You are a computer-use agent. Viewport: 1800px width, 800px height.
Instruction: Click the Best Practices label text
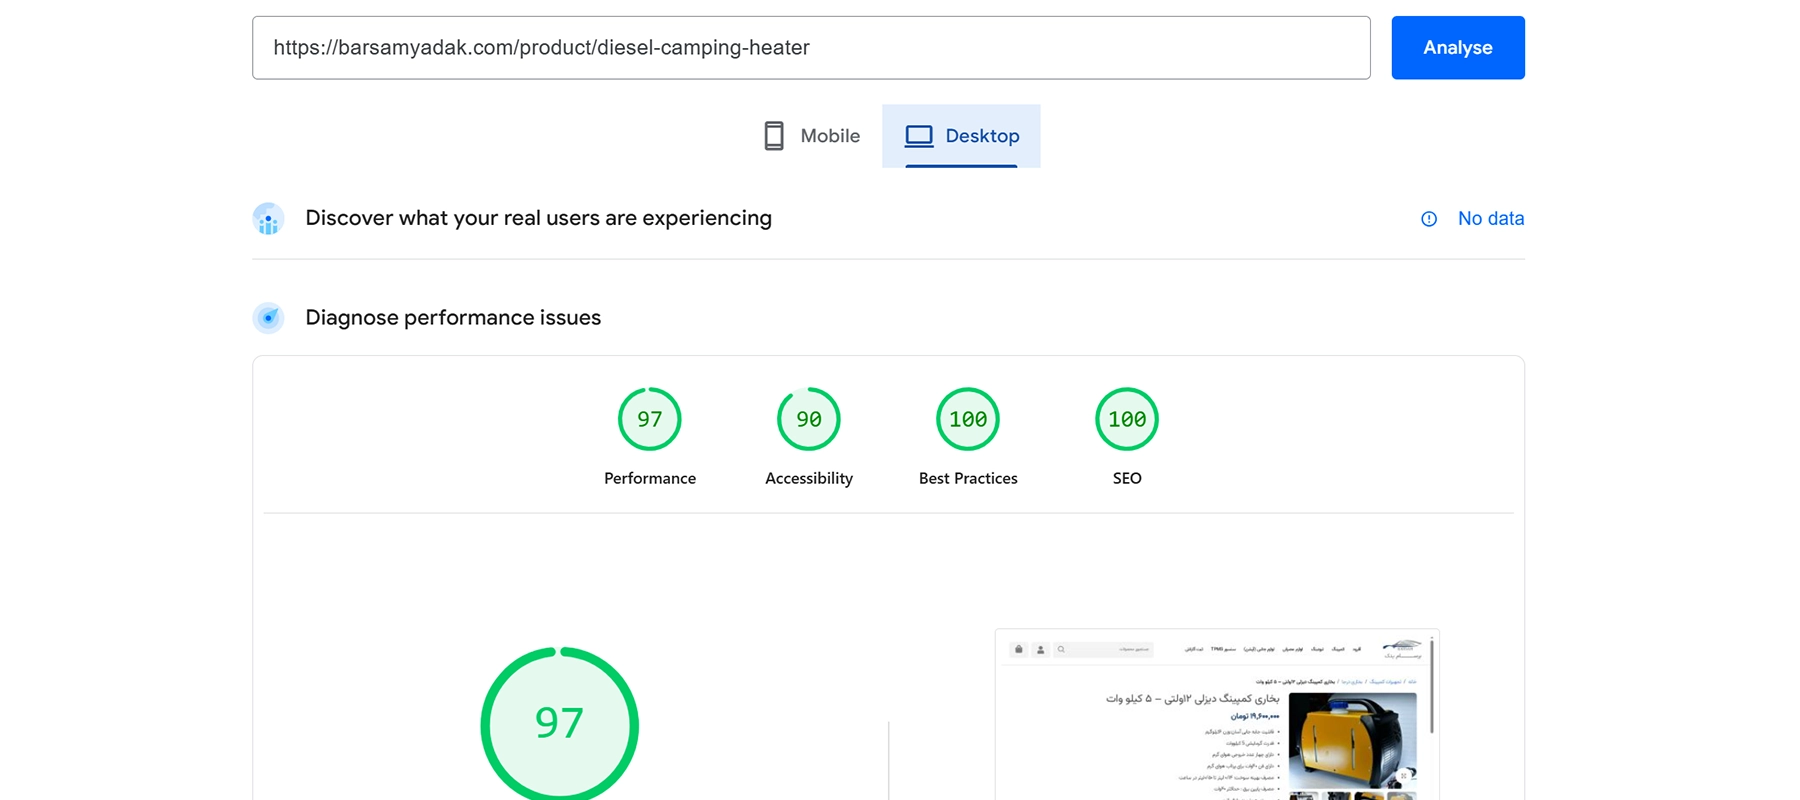(968, 478)
